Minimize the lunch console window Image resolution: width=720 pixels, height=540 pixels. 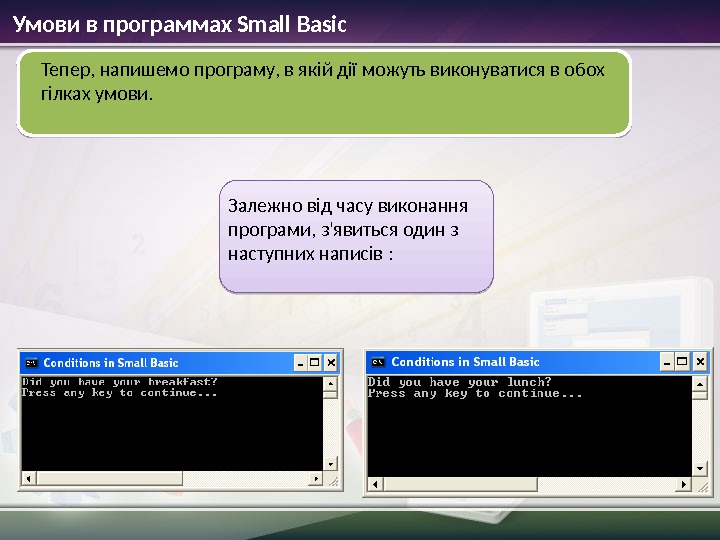point(667,362)
